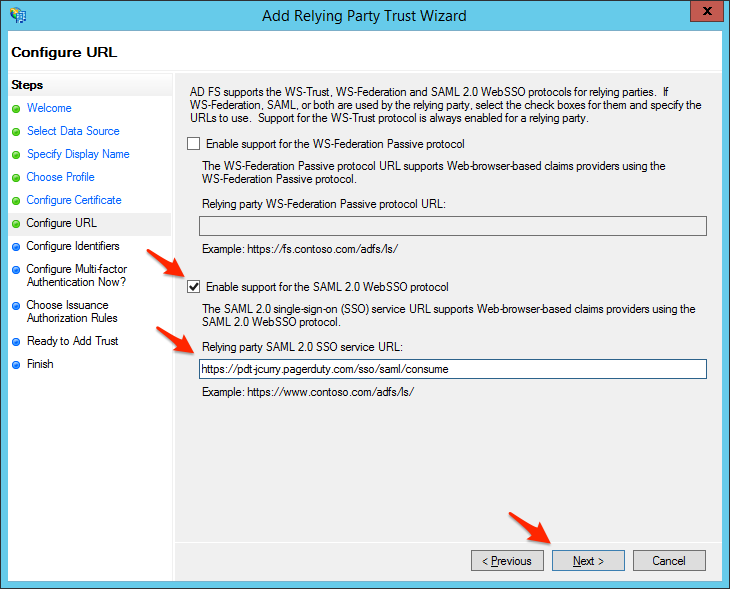The image size is (730, 589).
Task: Enable WS-Federation Passive protocol support checkbox
Action: point(194,144)
